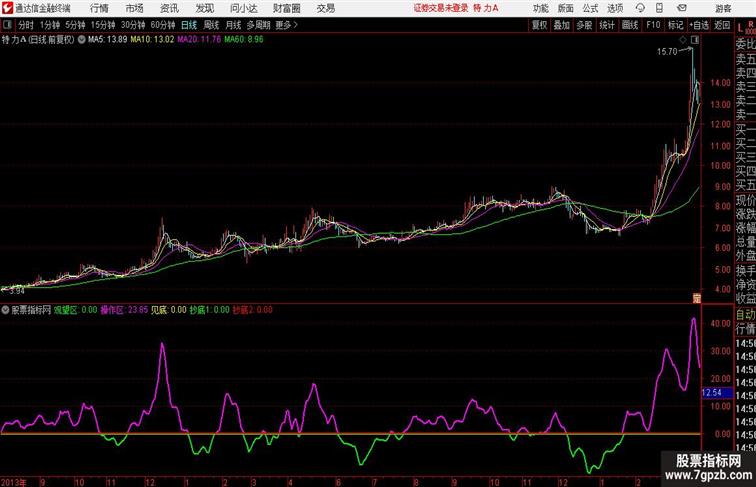
Task: Click the 2013年 label on time axis
Action: tap(14, 482)
